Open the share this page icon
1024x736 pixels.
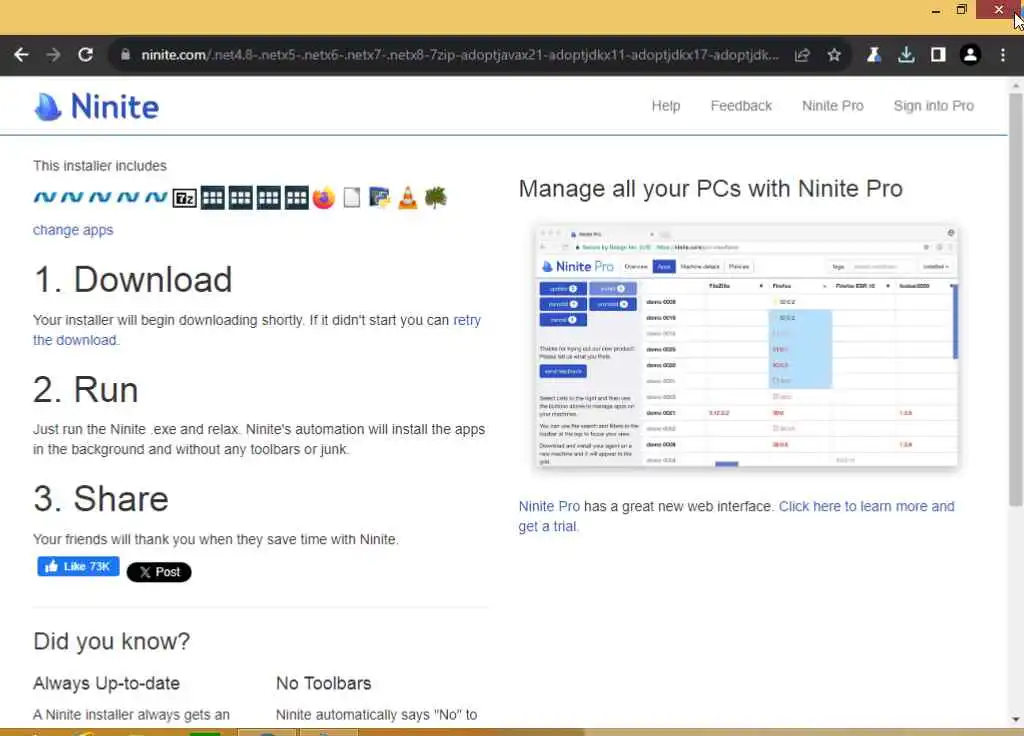pyautogui.click(x=802, y=55)
